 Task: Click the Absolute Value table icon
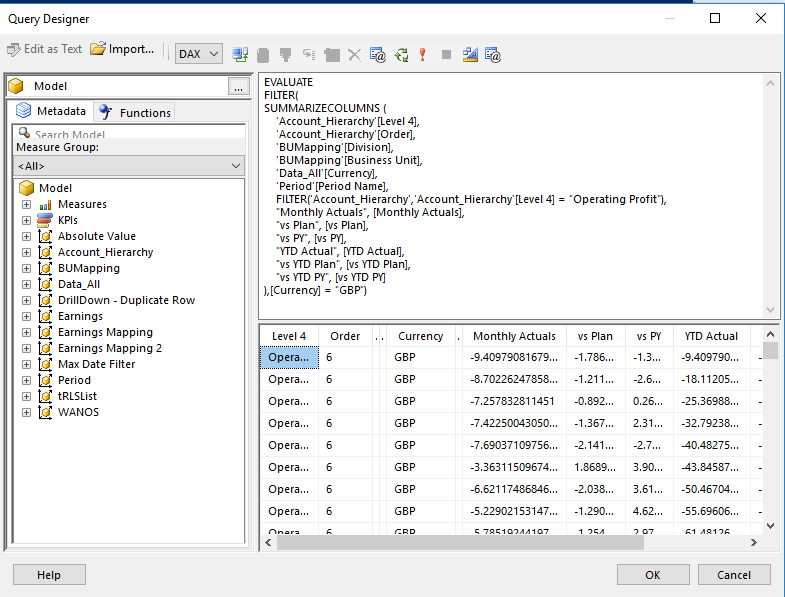45,236
